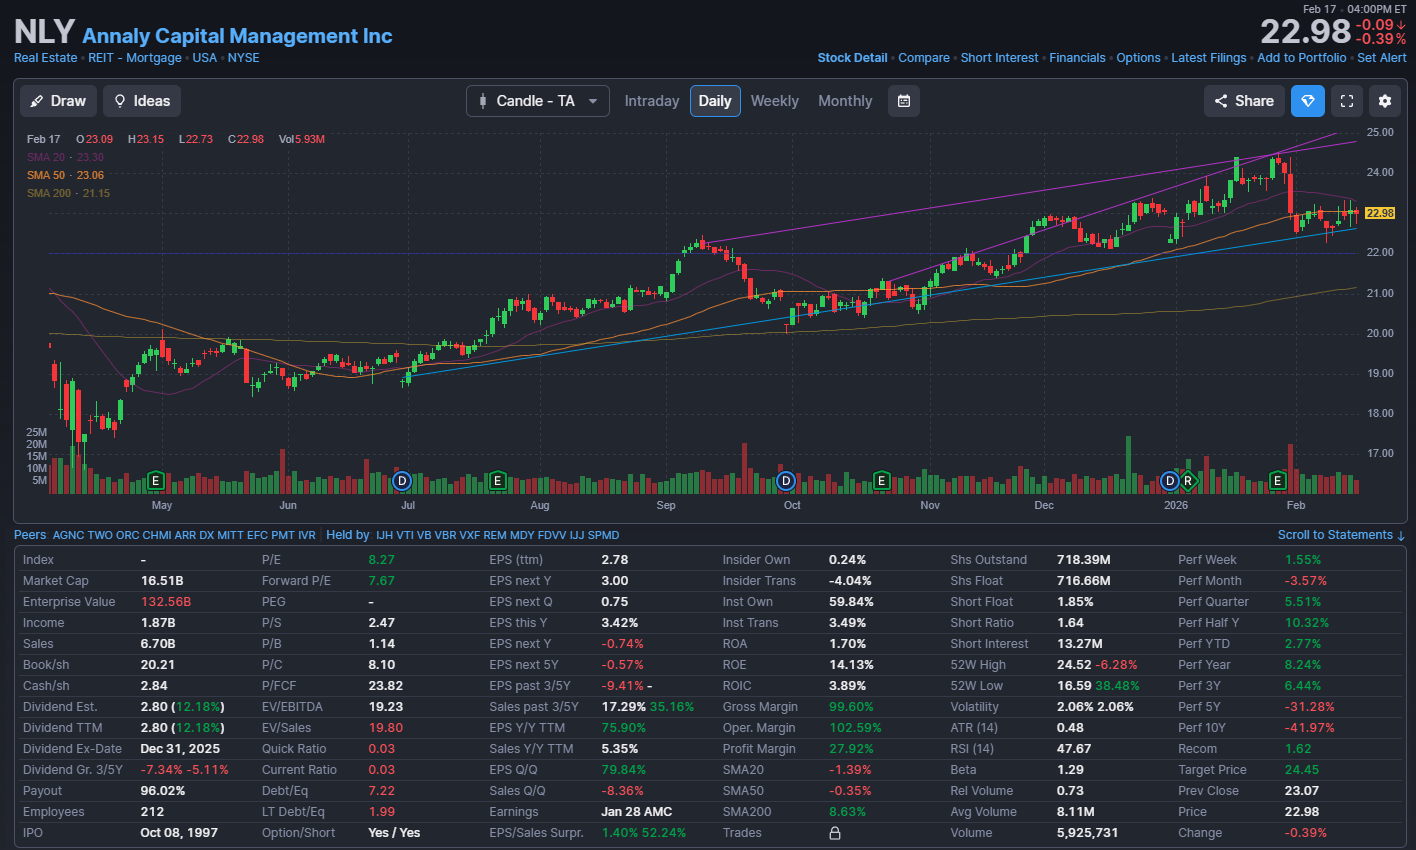Viewport: 1416px width, 850px height.
Task: Click the dividend D marker near Oct
Action: coord(786,481)
